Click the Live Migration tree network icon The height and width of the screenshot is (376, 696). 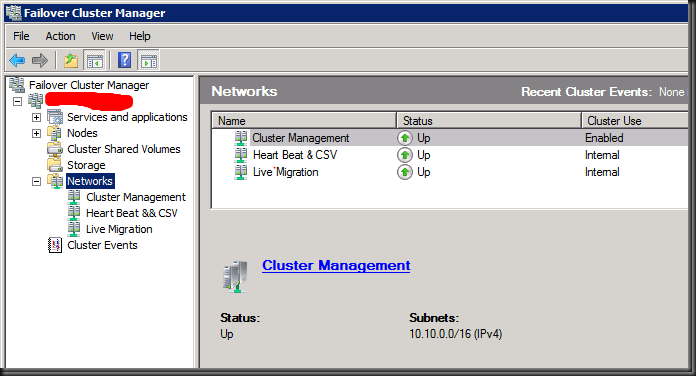pos(74,229)
